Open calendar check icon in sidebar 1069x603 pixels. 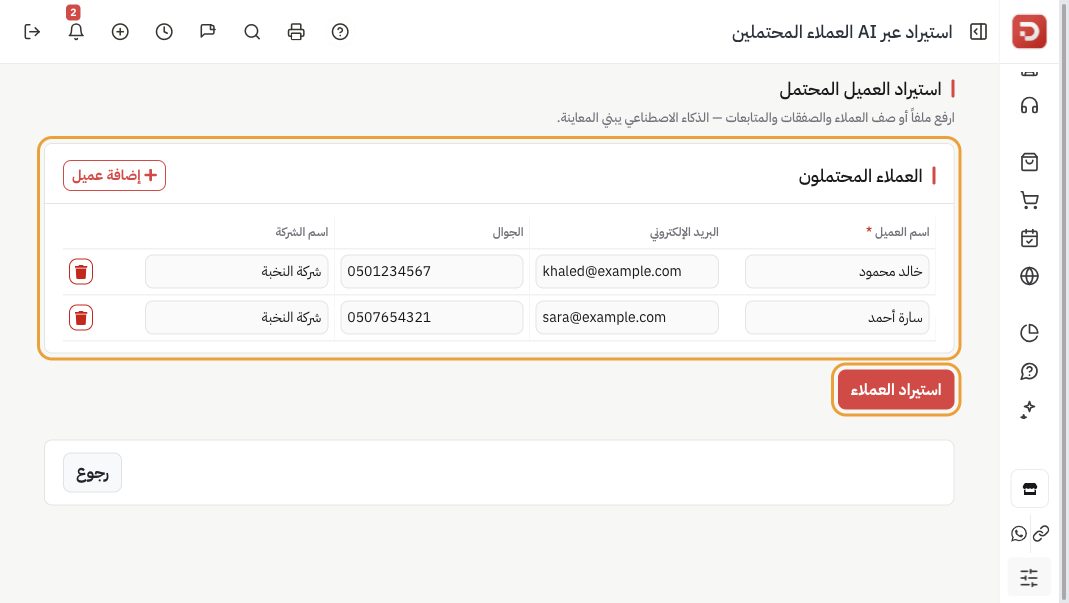tap(1029, 238)
